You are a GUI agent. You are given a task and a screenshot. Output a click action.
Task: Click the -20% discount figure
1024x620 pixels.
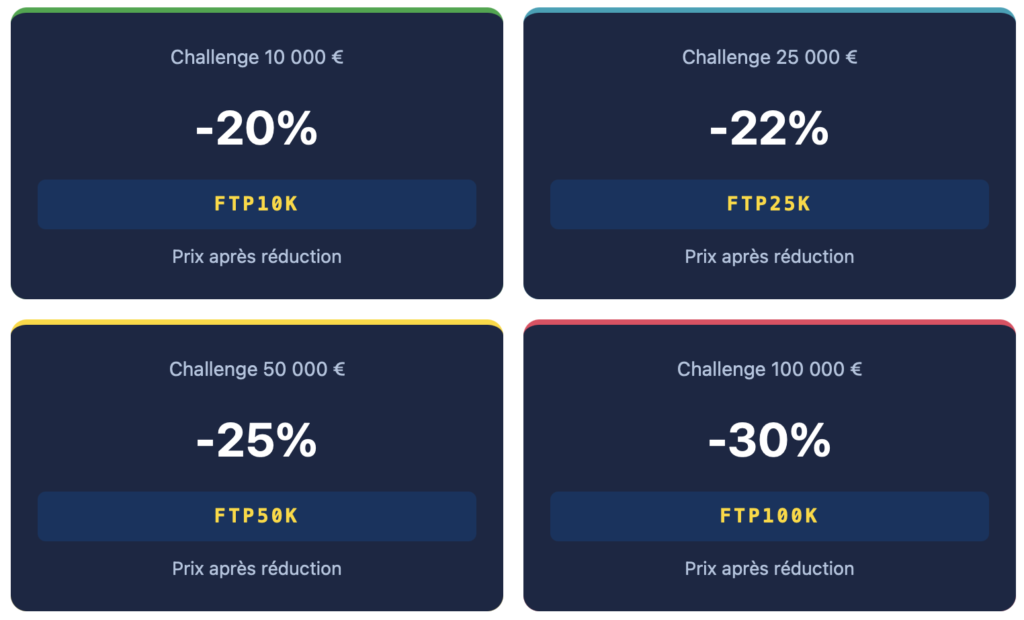(x=257, y=129)
